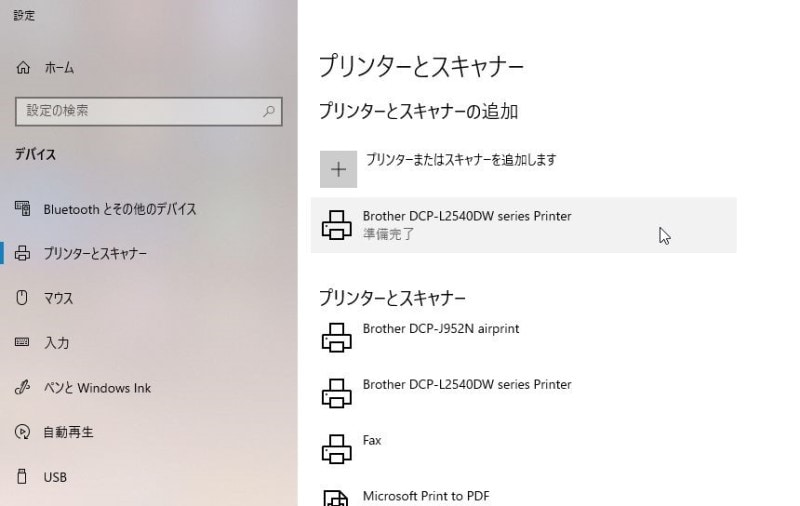Screen dimensions: 800x506
Task: Click the magnifier icon in the search box
Action: (269, 111)
